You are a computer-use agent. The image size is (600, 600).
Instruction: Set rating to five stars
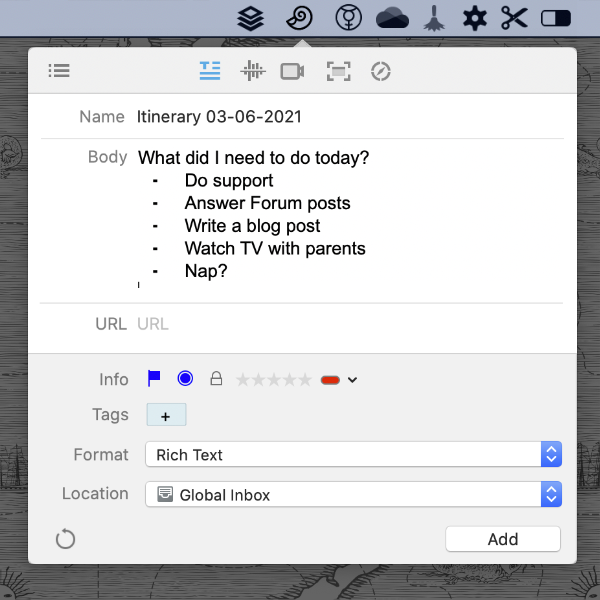(x=305, y=380)
